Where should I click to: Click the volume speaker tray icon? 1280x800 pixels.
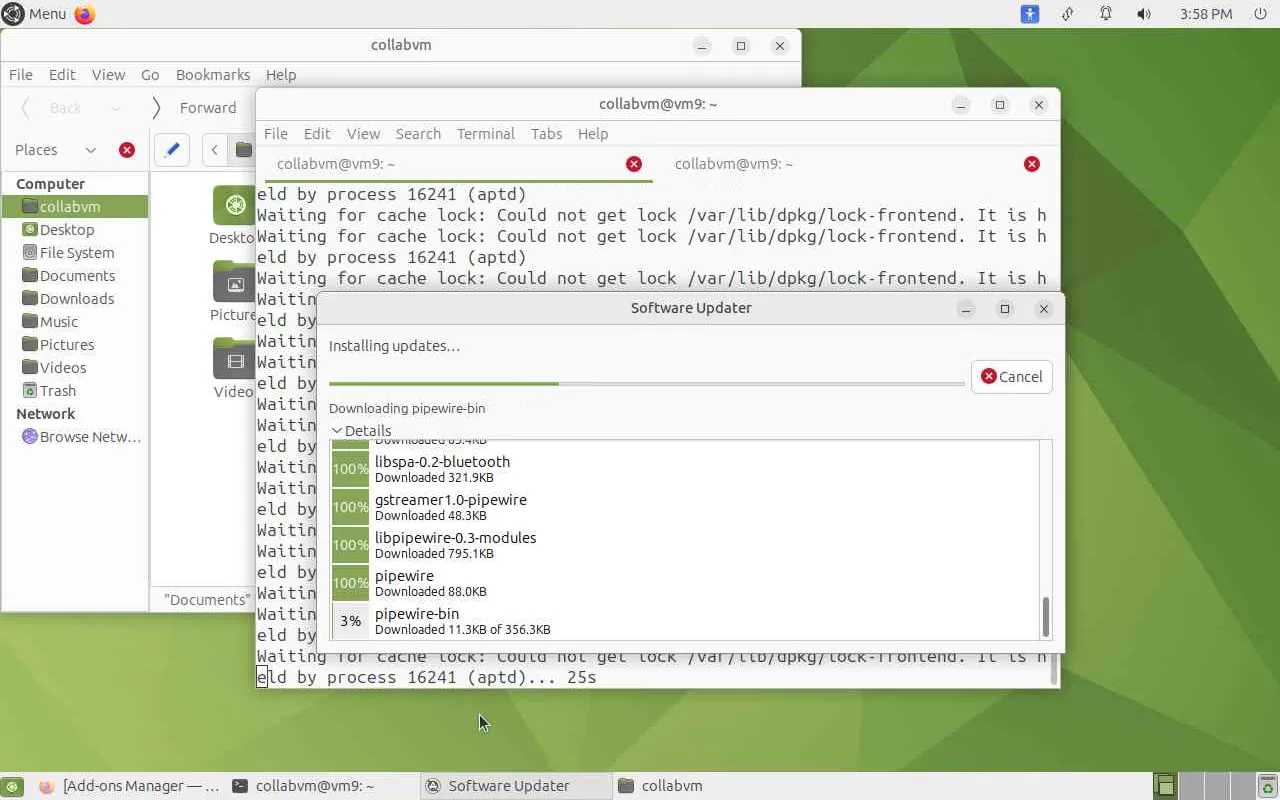point(1144,14)
